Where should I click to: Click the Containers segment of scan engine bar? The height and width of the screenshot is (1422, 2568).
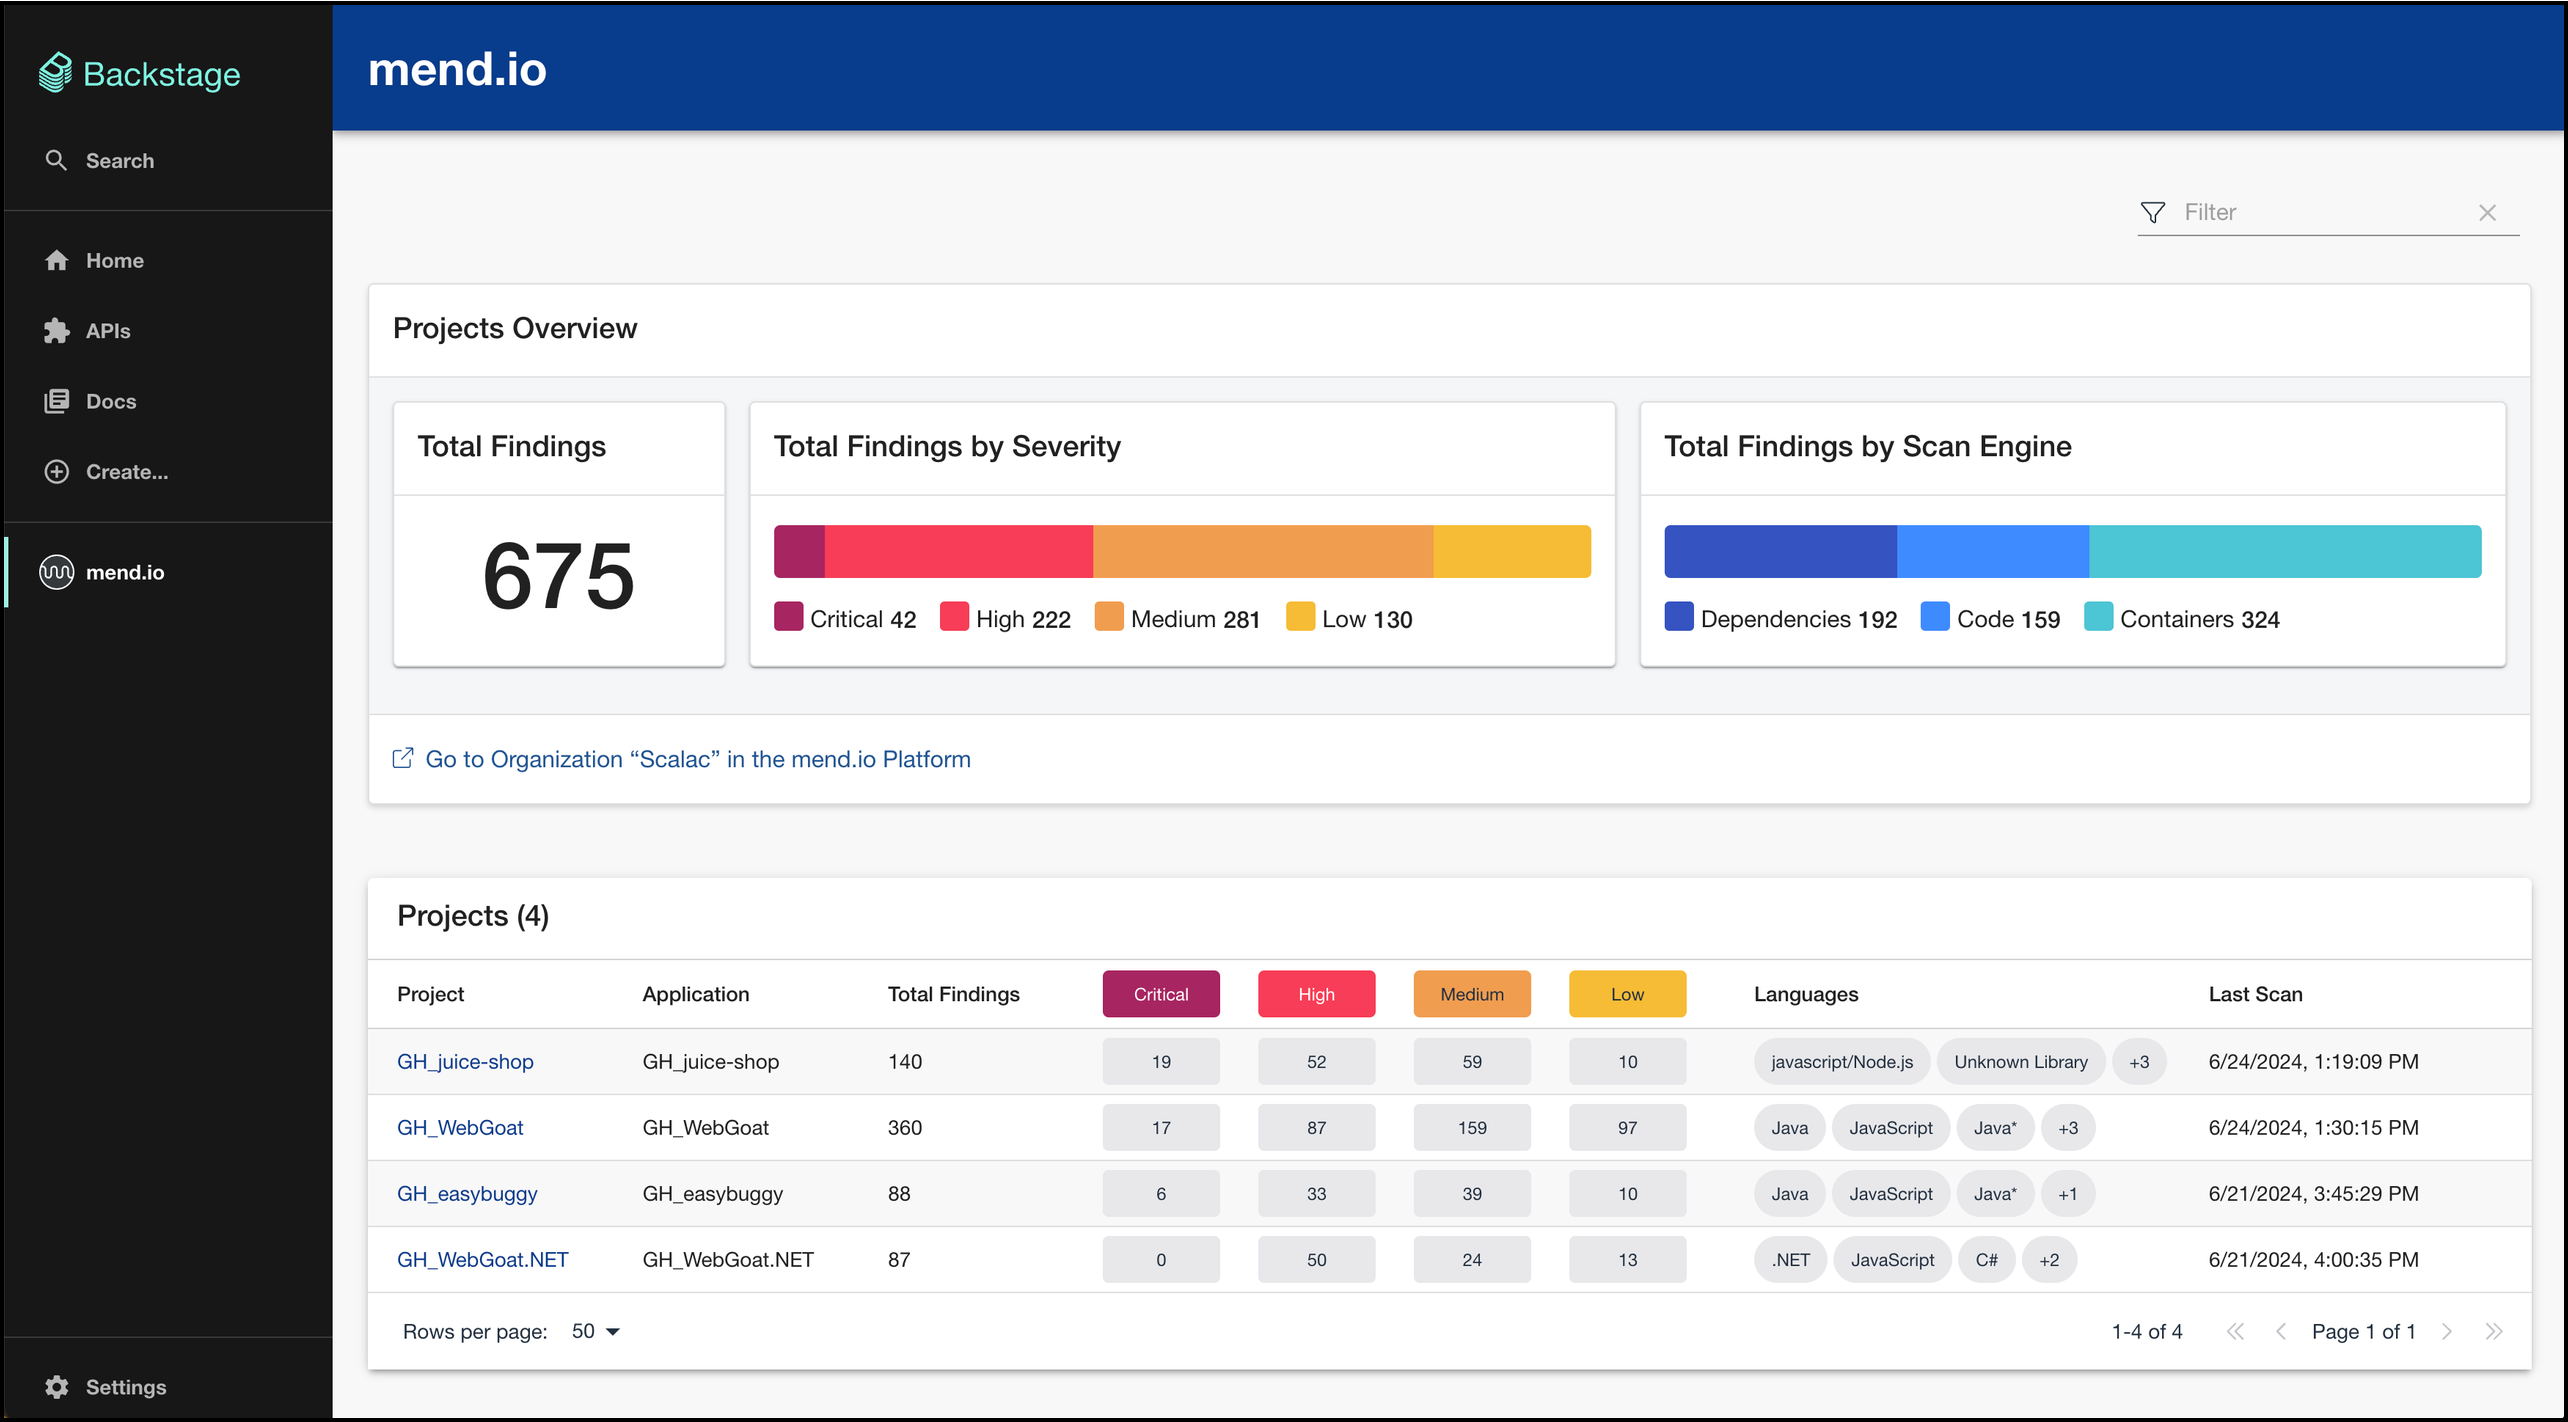point(2284,551)
